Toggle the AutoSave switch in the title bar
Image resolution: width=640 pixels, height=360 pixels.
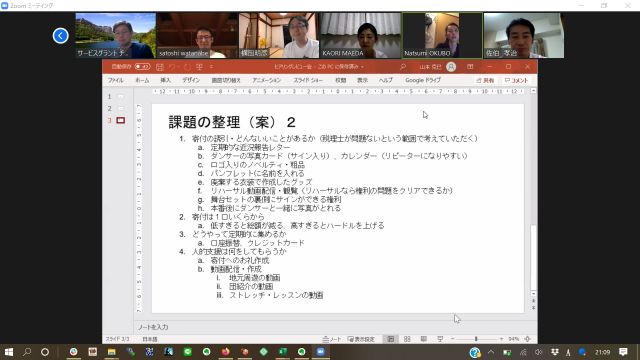pos(142,67)
